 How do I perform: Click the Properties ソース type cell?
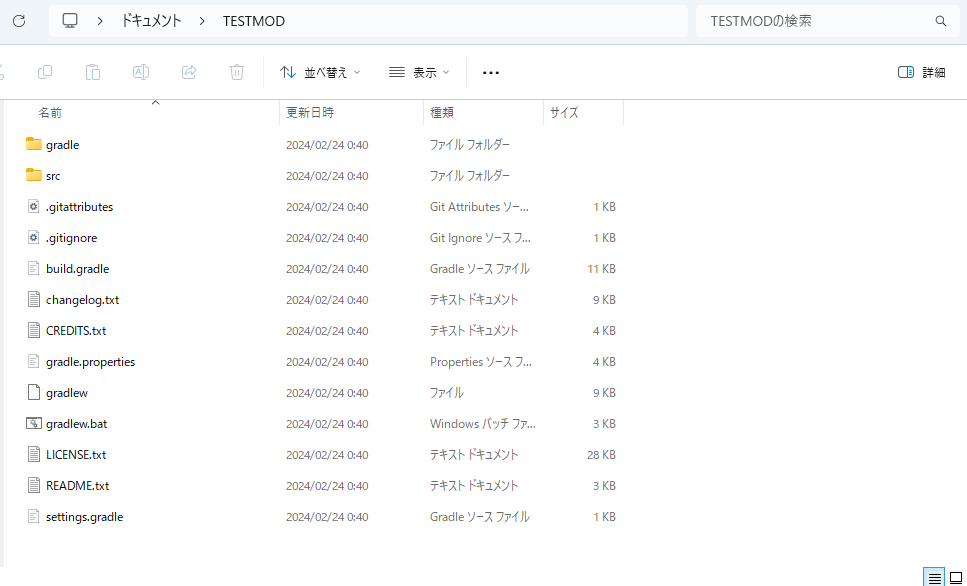click(480, 361)
